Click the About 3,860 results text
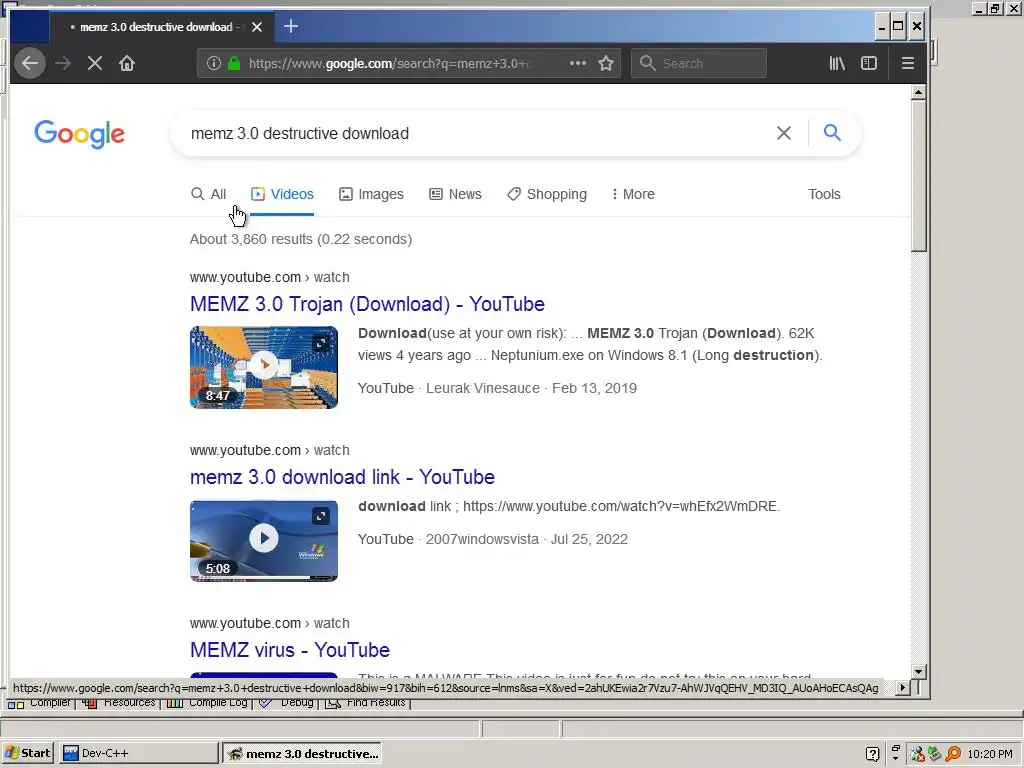Viewport: 1024px width, 768px height. pos(300,239)
